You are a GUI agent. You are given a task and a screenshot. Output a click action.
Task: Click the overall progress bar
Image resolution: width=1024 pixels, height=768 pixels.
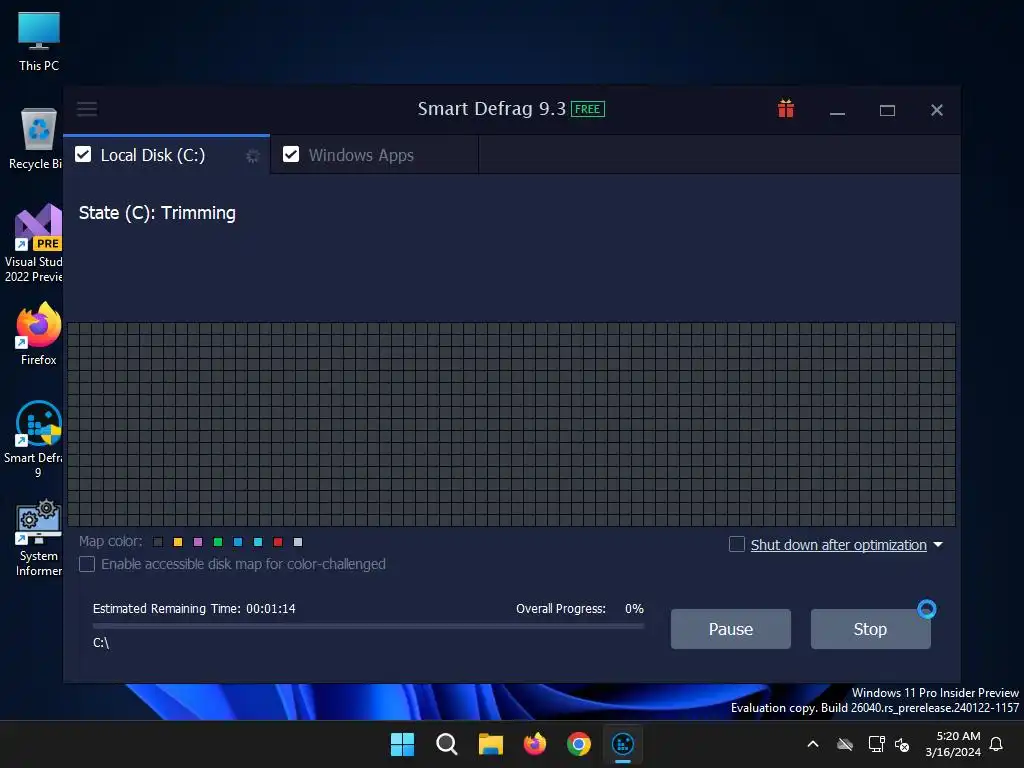coord(368,626)
